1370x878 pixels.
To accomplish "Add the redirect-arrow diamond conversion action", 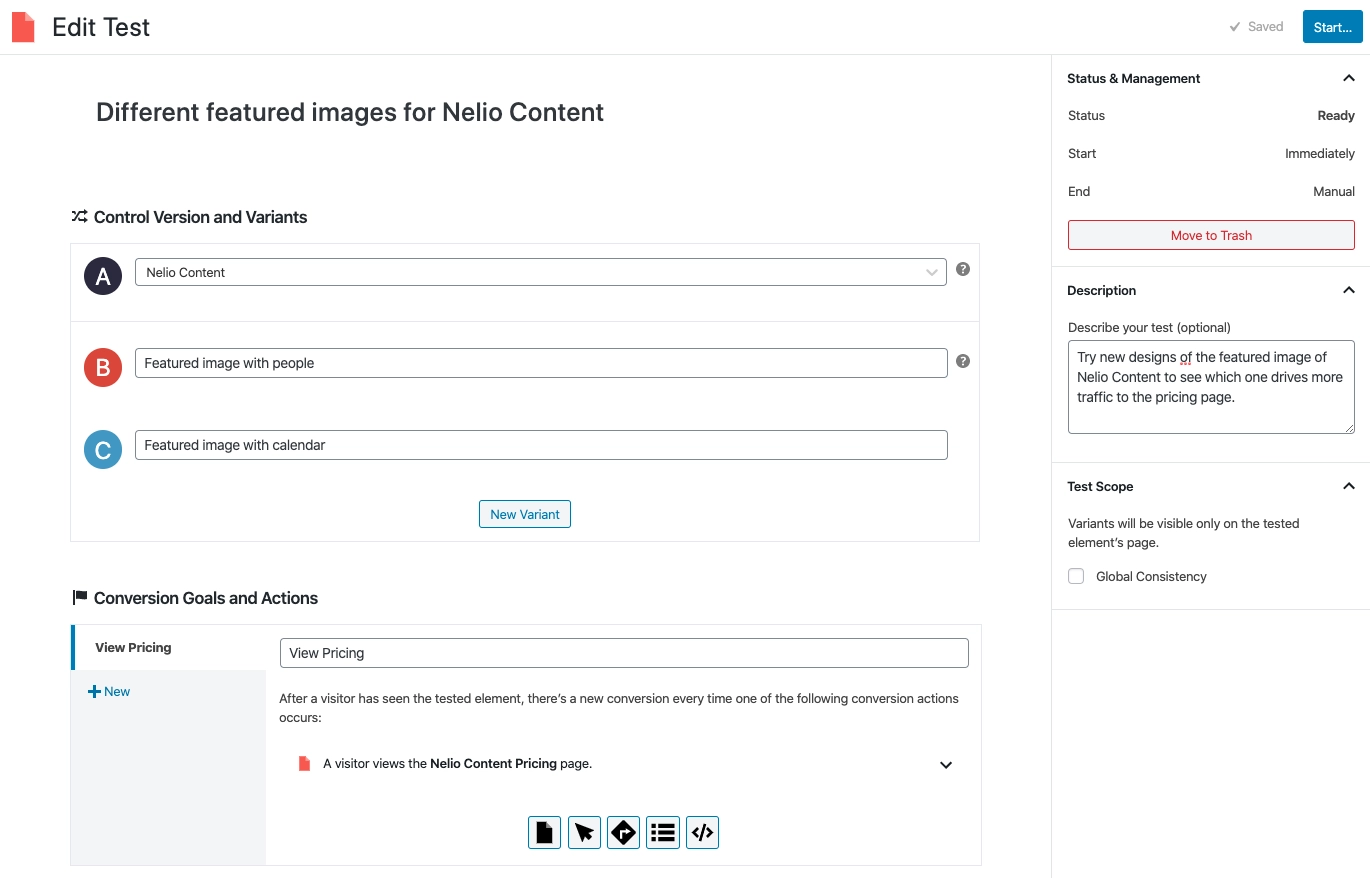I will [623, 832].
